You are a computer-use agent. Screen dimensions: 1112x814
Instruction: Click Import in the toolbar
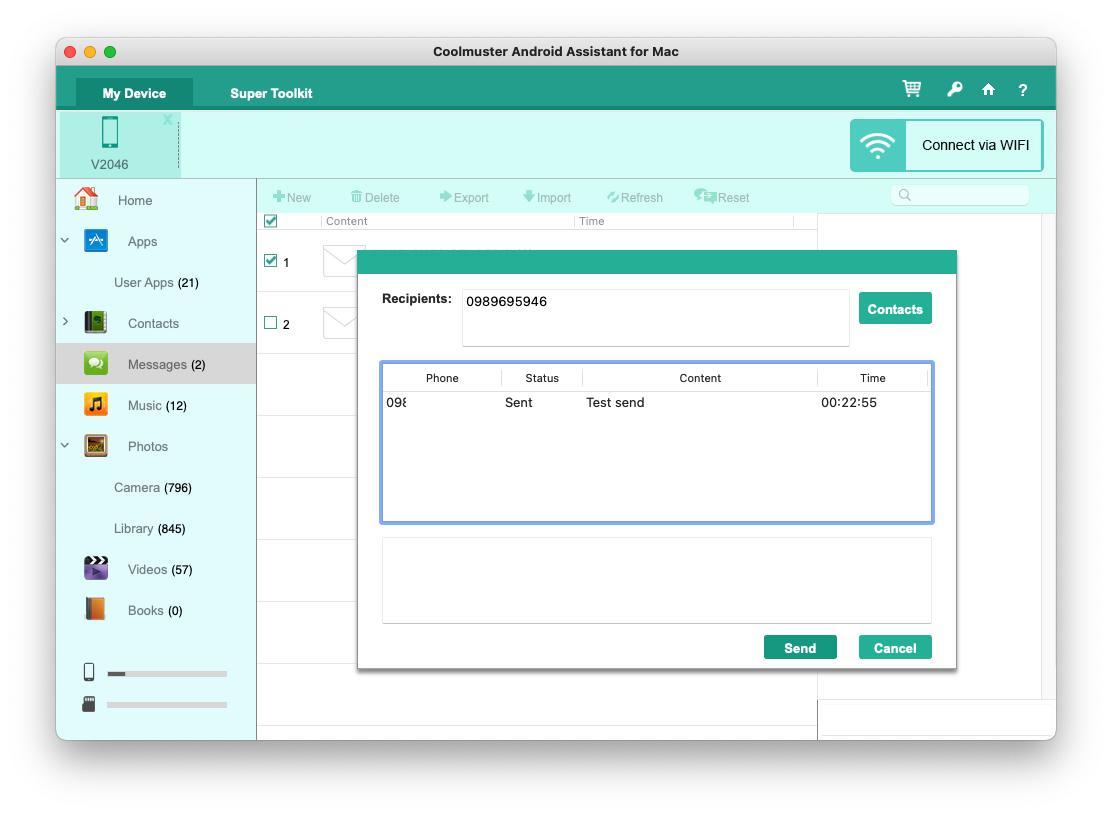coord(547,197)
